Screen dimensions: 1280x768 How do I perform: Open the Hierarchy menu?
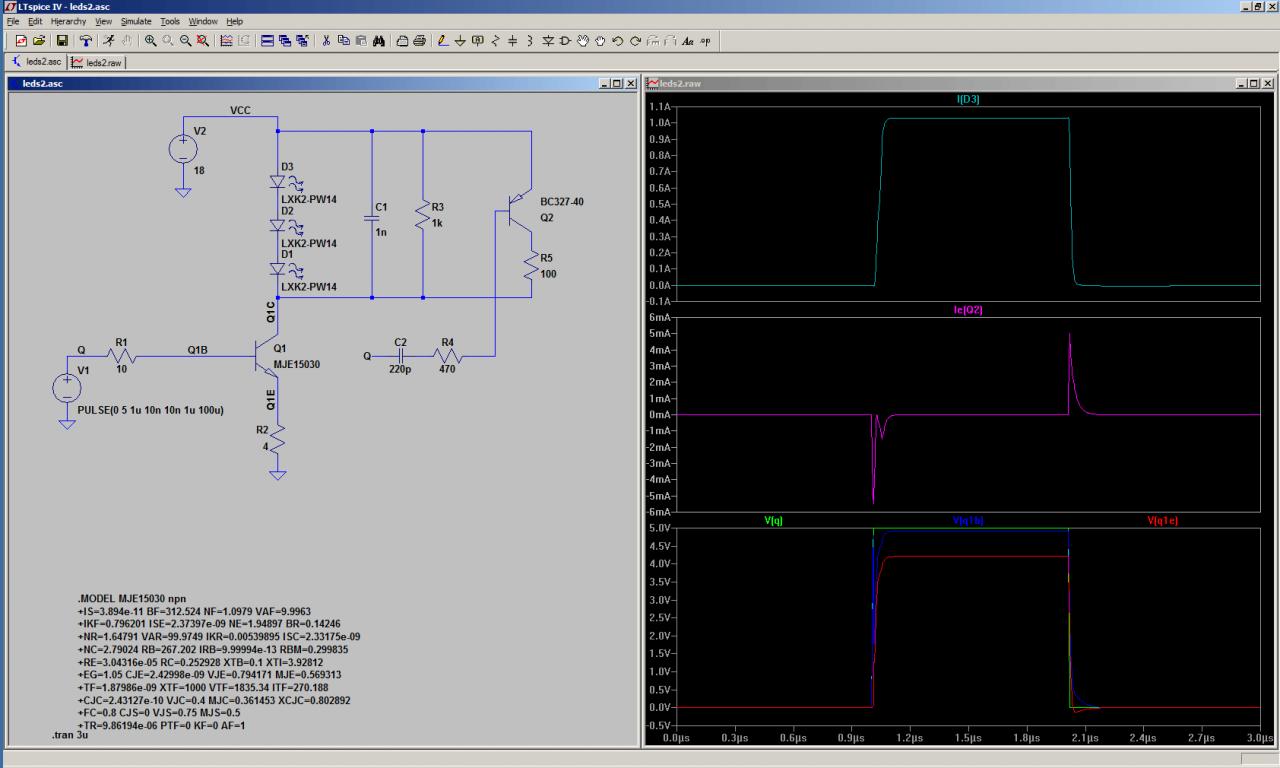(x=70, y=21)
